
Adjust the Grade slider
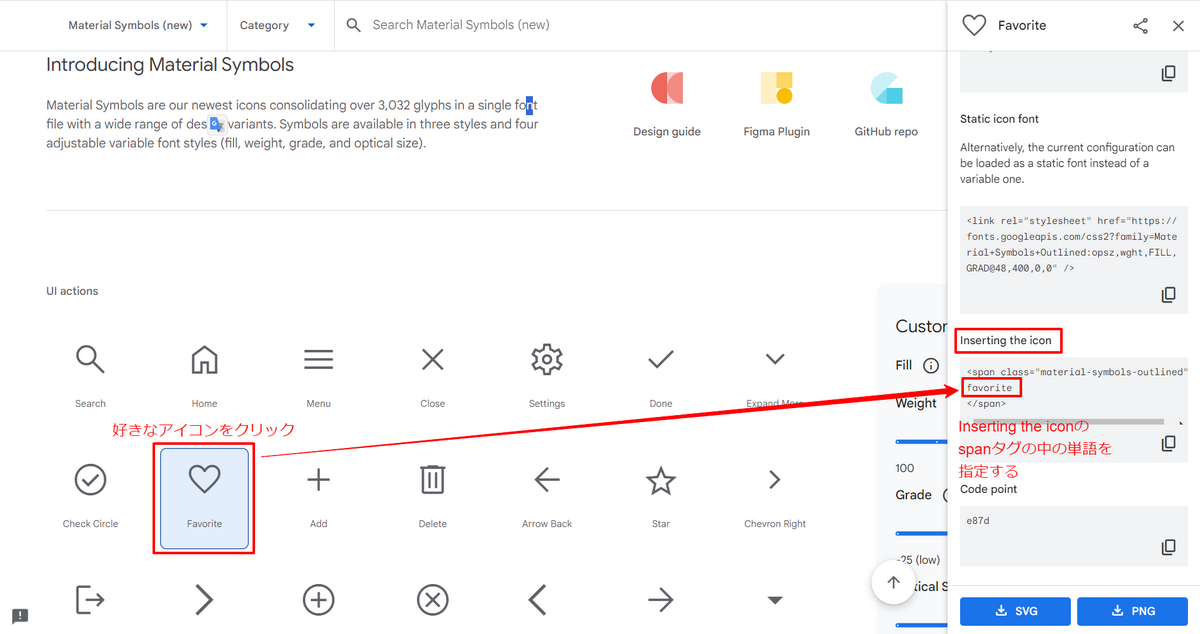click(920, 533)
